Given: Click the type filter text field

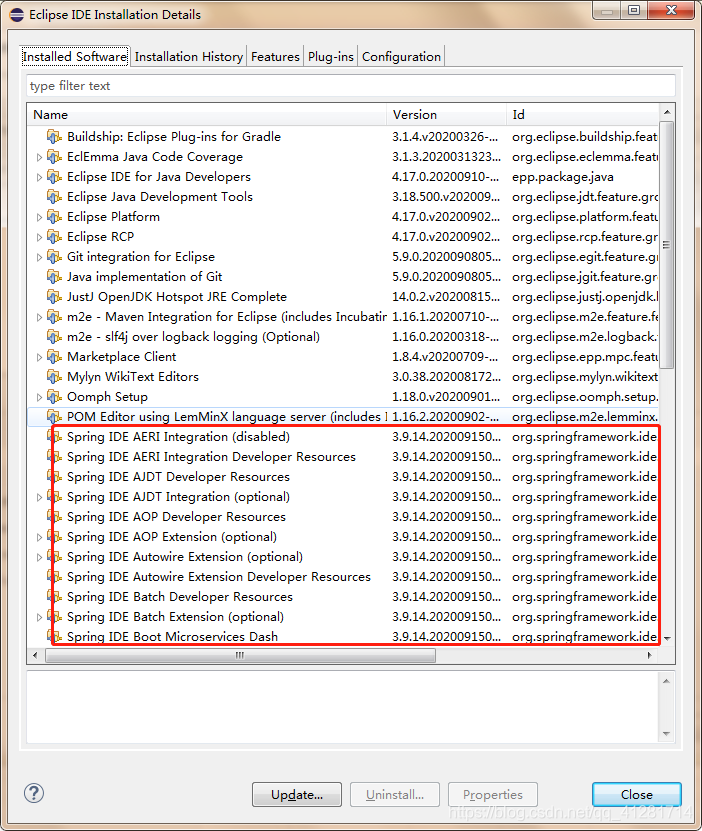Looking at the screenshot, I should [x=351, y=86].
